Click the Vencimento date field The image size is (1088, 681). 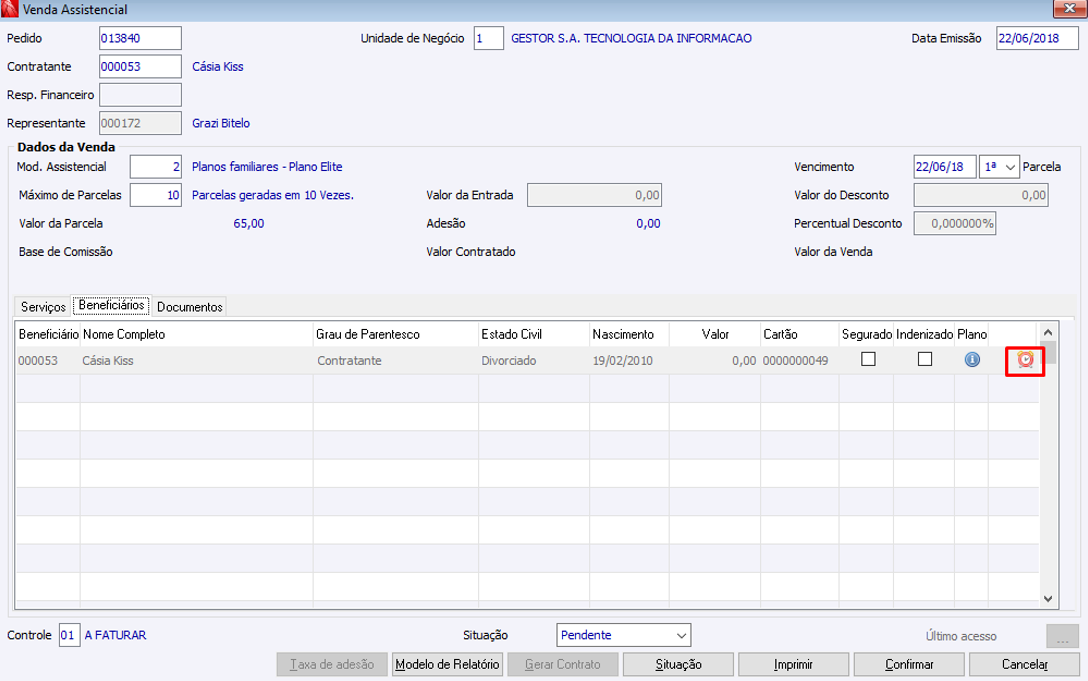(945, 167)
